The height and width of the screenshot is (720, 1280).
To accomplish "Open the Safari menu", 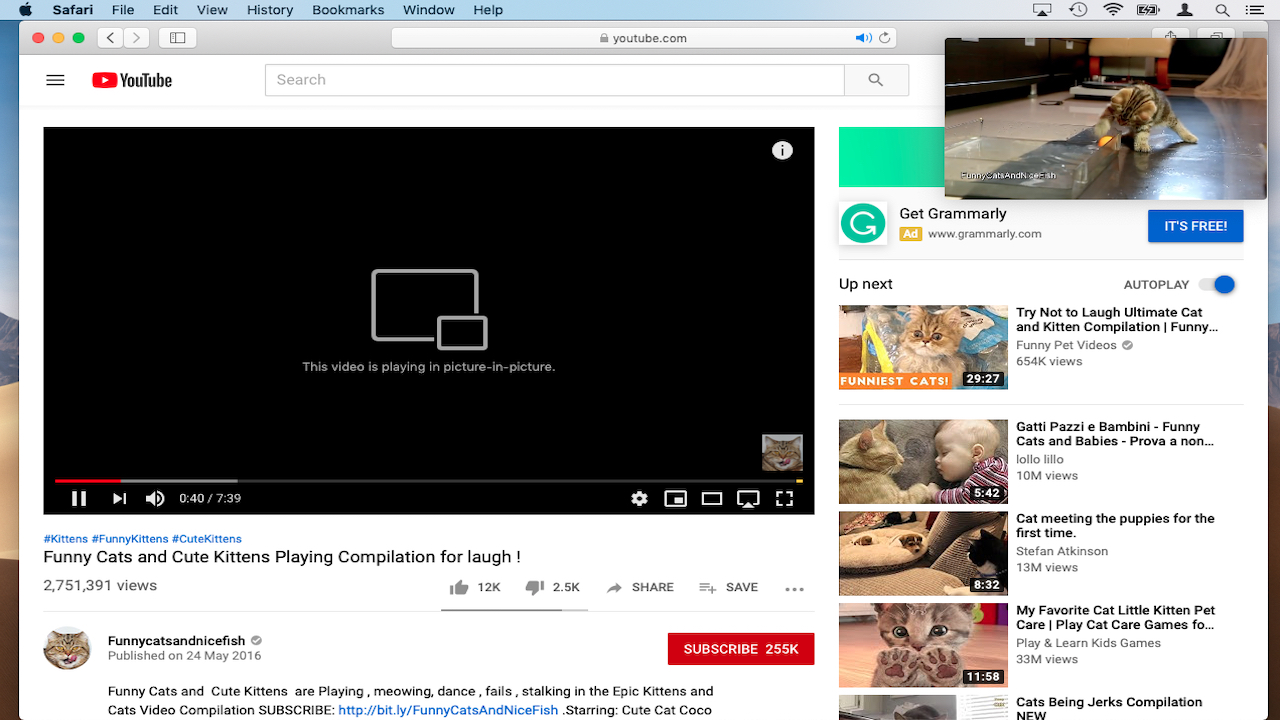I will [x=72, y=10].
